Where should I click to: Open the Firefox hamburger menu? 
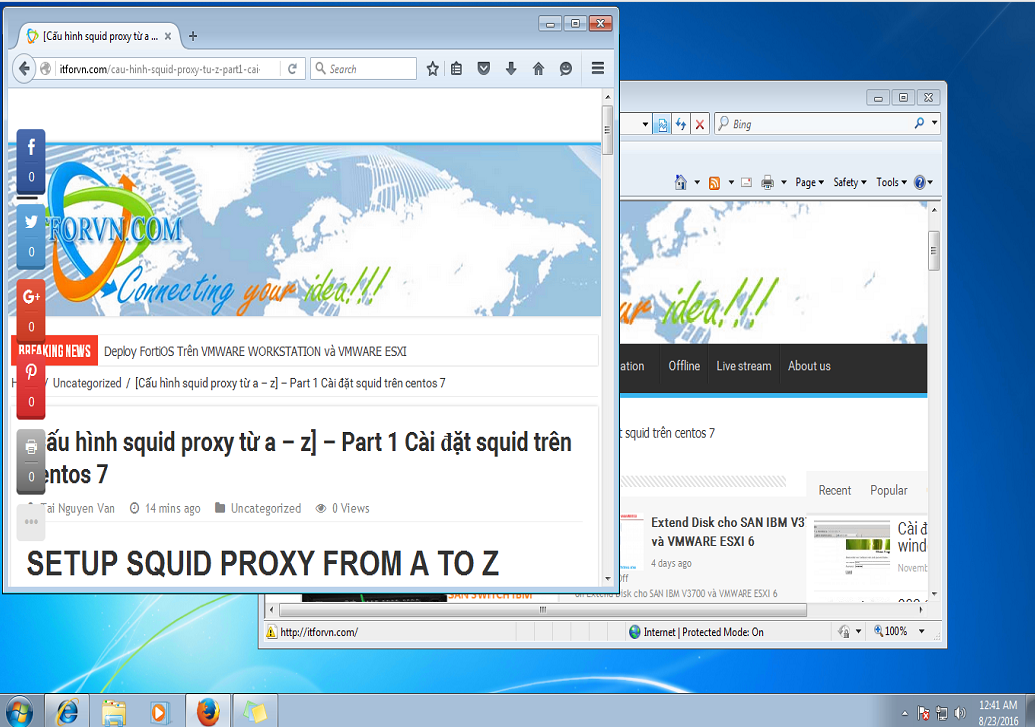coord(598,69)
